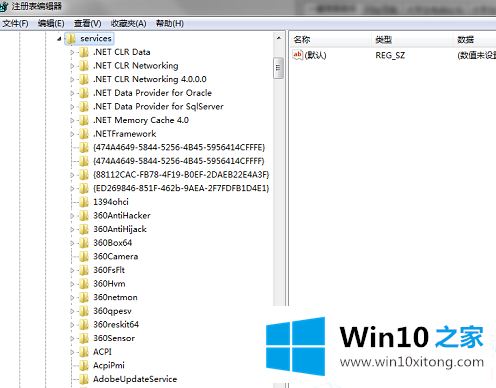Click the AcpiPmi folder icon

[84, 366]
